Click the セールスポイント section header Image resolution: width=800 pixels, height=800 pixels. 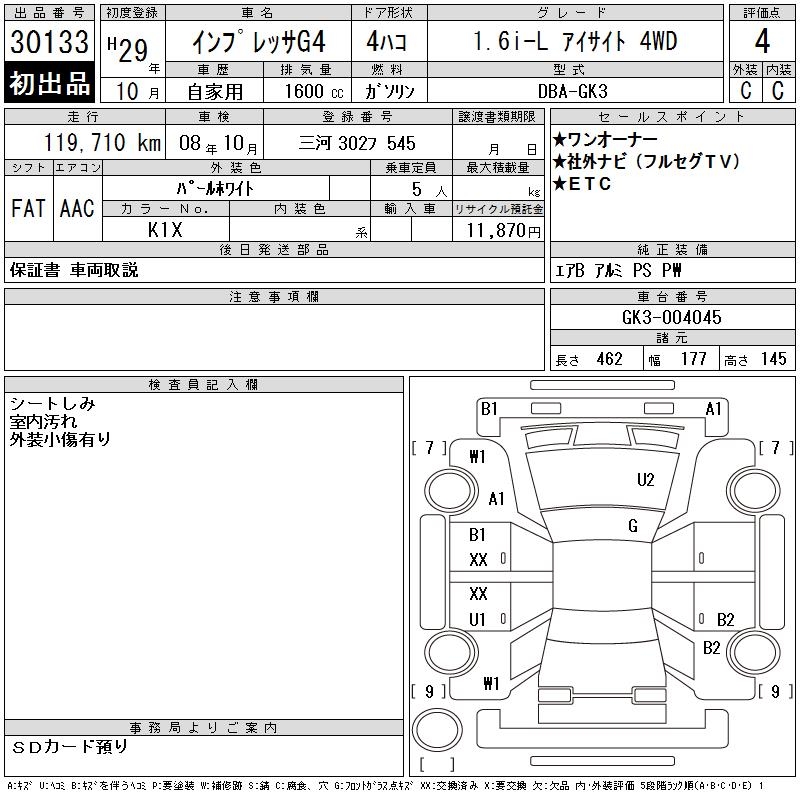point(672,117)
